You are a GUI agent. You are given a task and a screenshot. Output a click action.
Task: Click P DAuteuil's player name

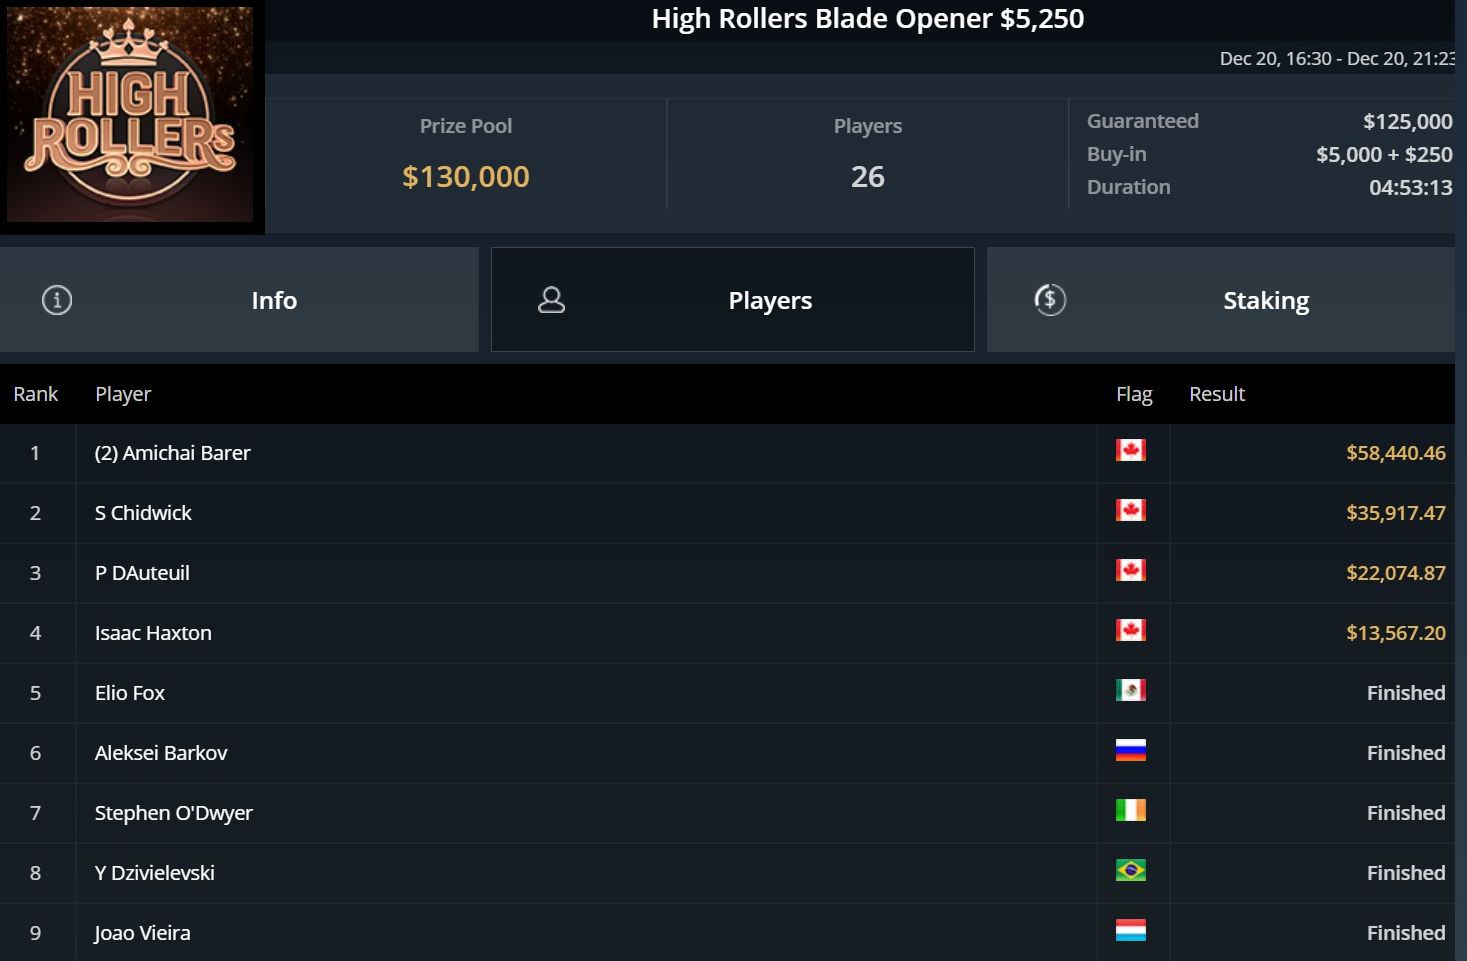pyautogui.click(x=142, y=573)
